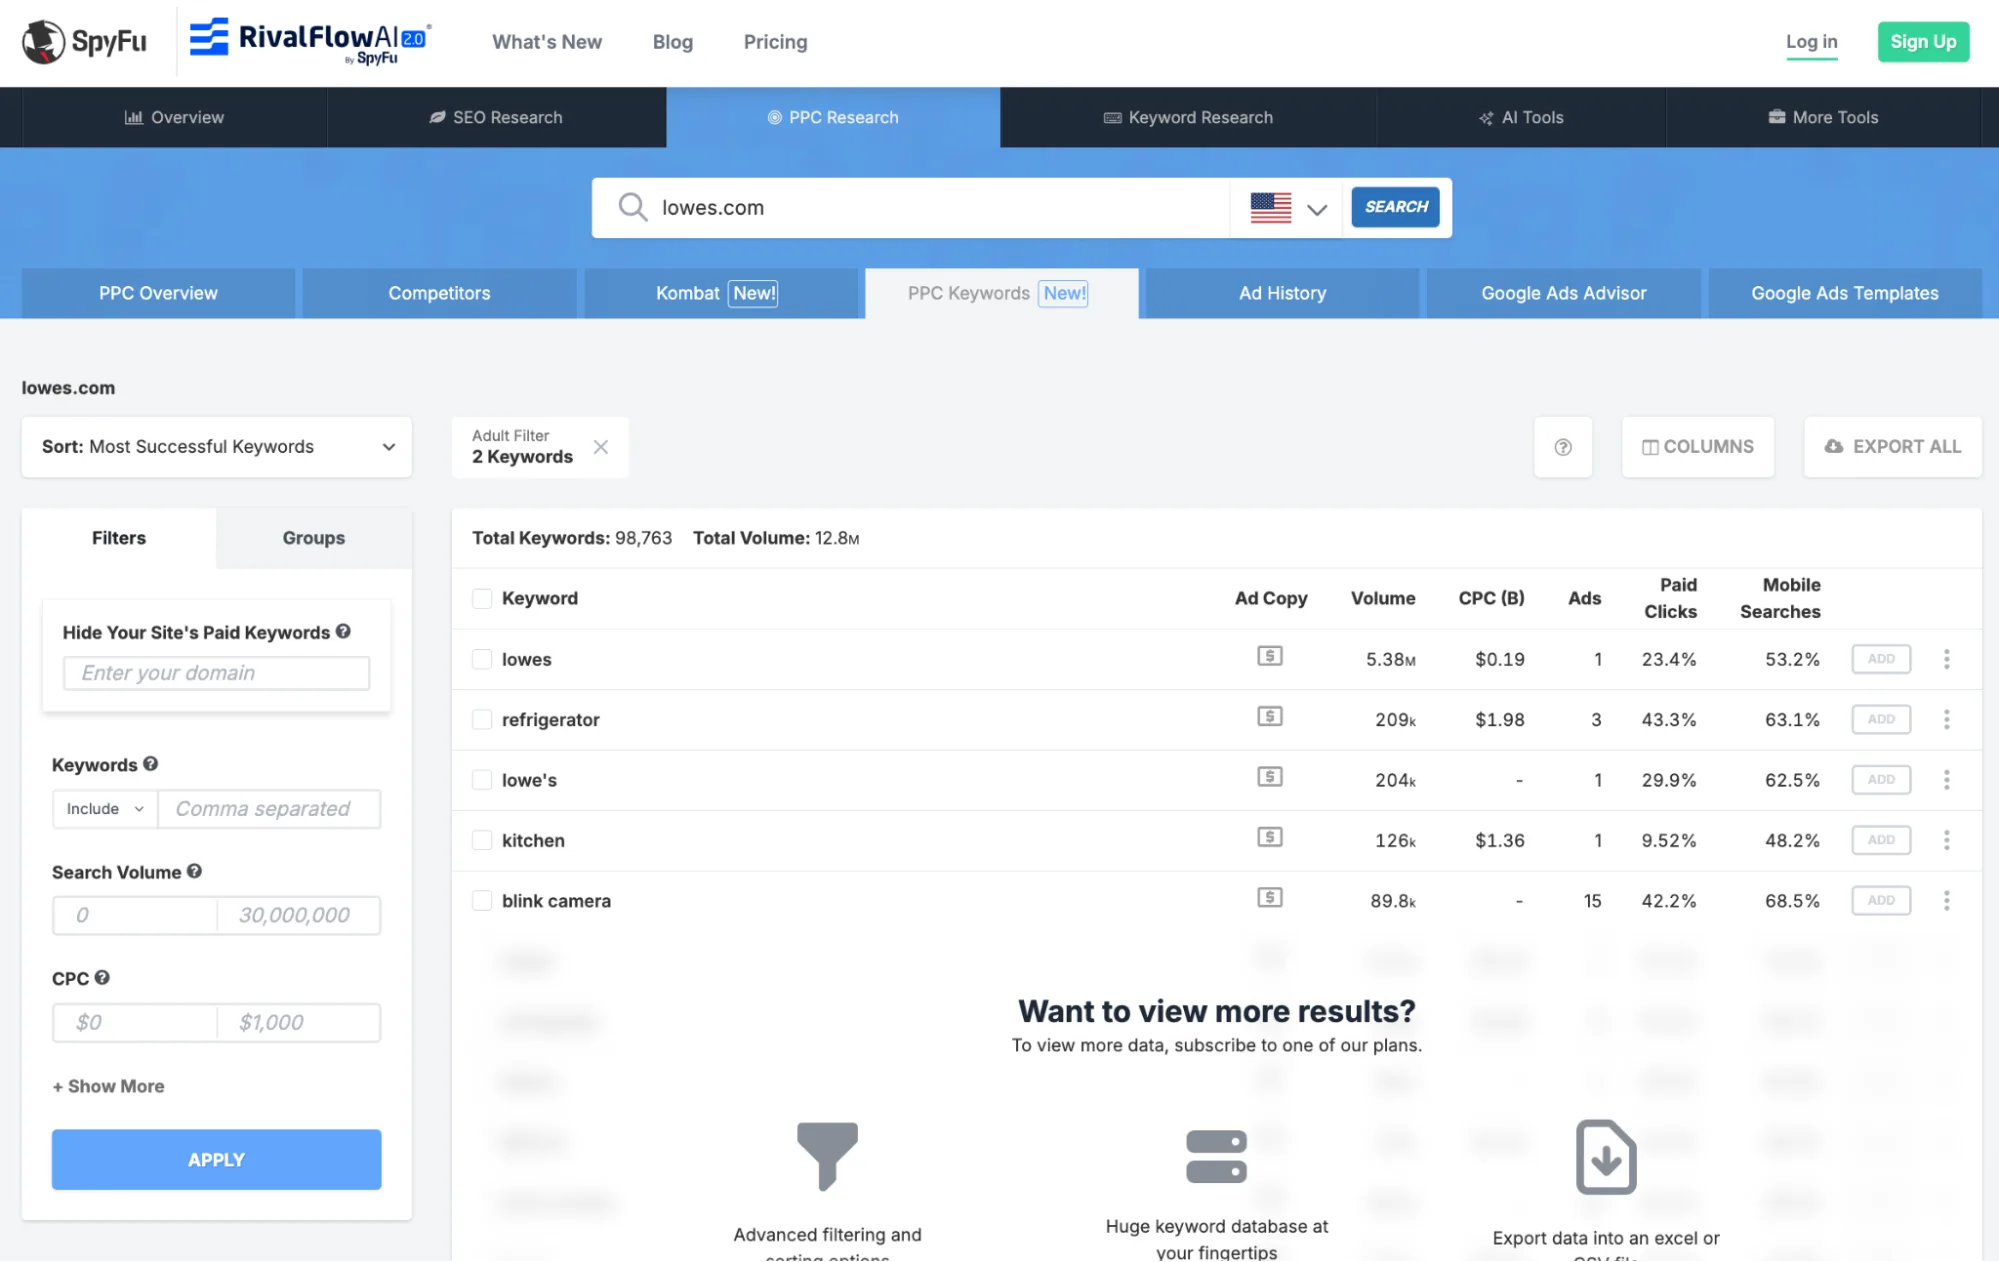
Task: Click help icon next to Search Volume
Action: pos(194,871)
